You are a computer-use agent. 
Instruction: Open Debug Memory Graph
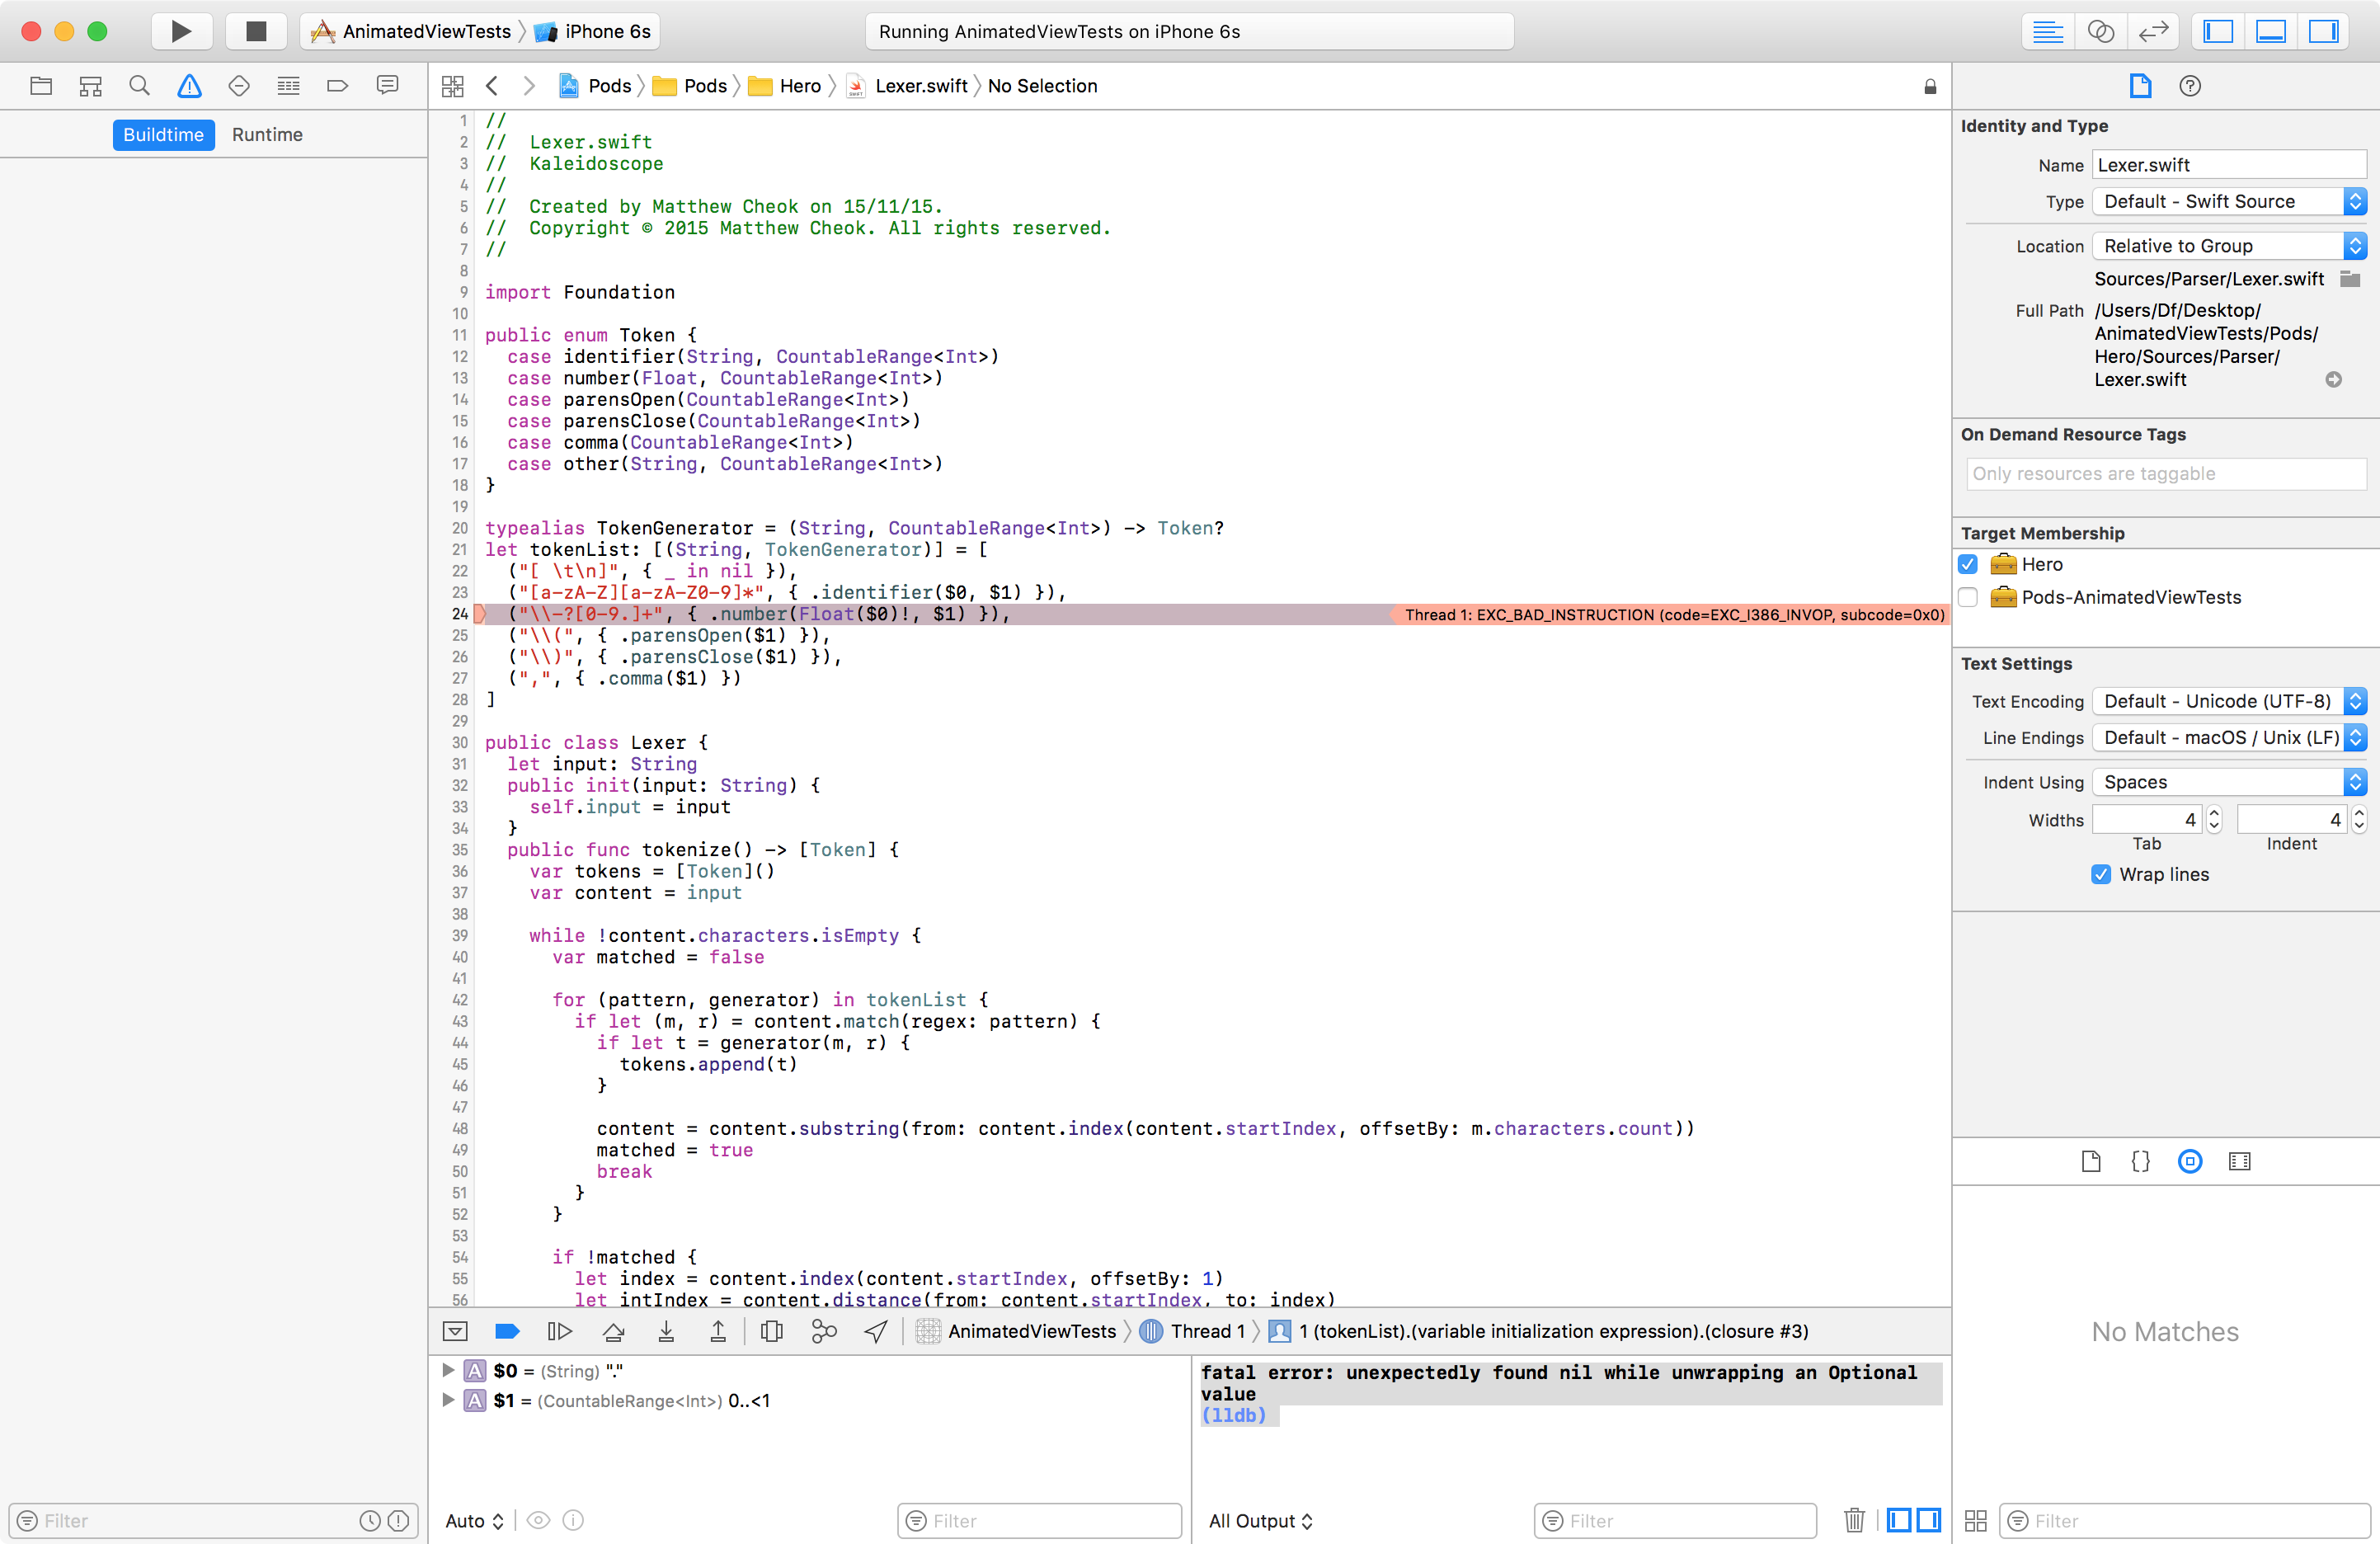tap(824, 1331)
